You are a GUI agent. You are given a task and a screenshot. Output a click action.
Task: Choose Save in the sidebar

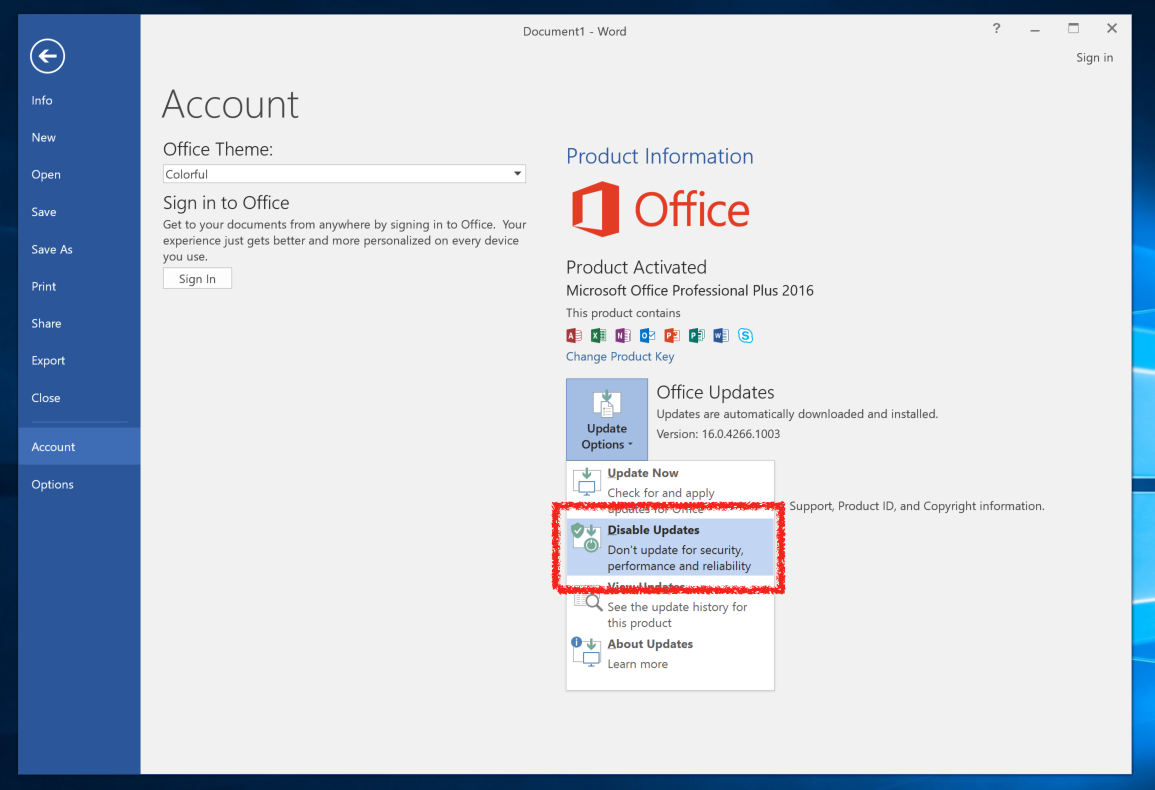[x=43, y=212]
